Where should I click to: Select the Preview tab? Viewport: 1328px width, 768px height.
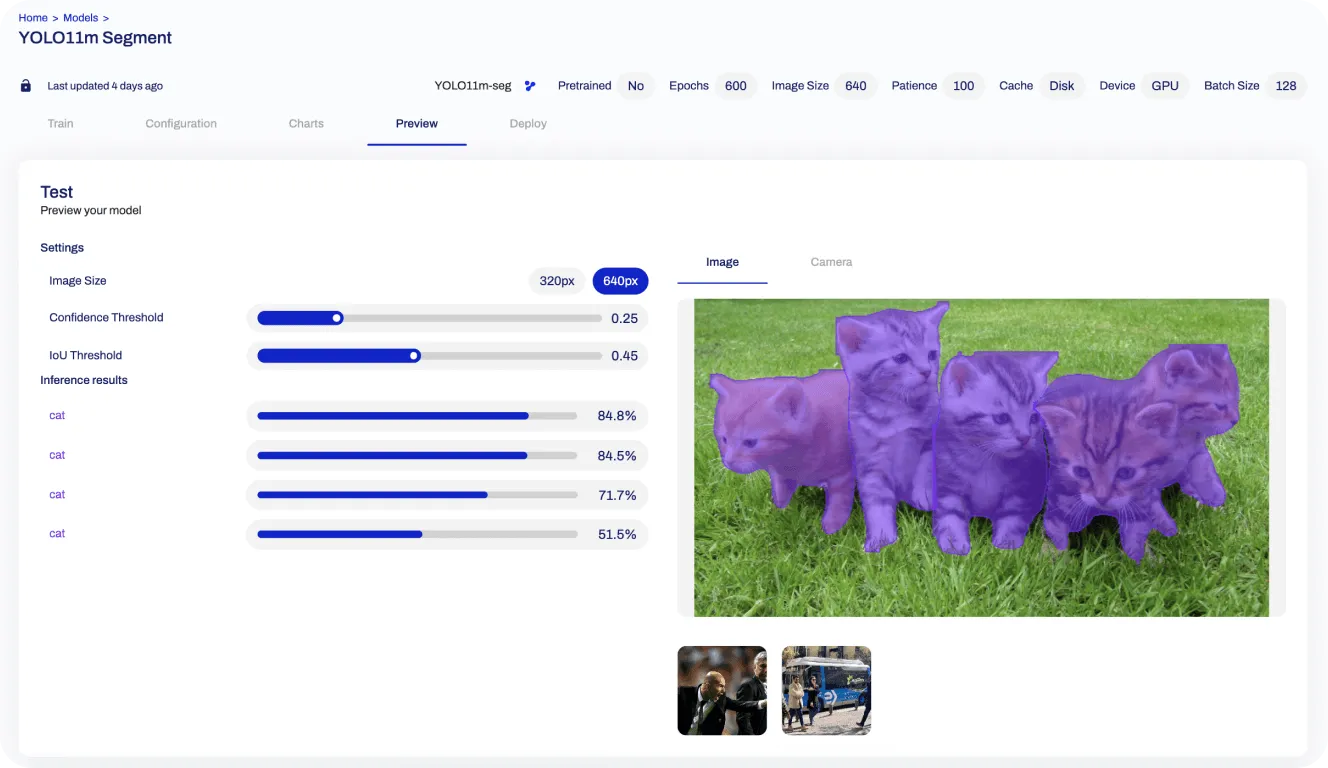[x=417, y=124]
